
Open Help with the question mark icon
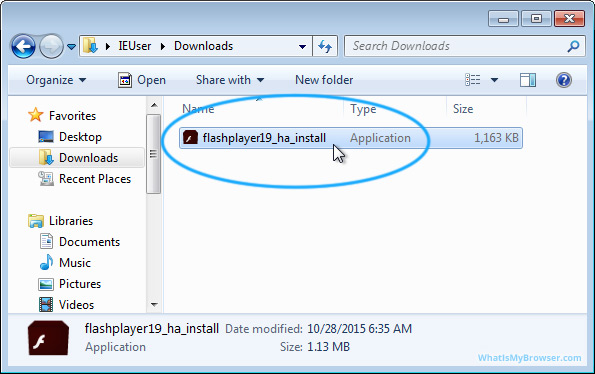tap(564, 80)
